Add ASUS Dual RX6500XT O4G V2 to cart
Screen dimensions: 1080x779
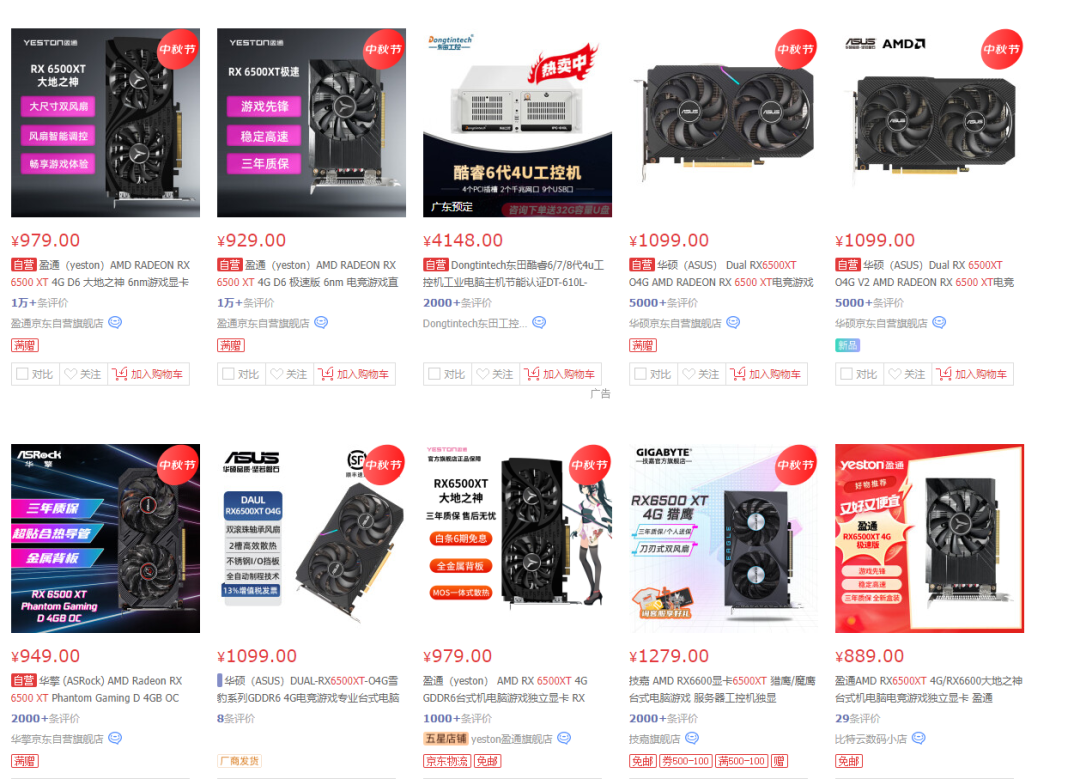coord(973,374)
